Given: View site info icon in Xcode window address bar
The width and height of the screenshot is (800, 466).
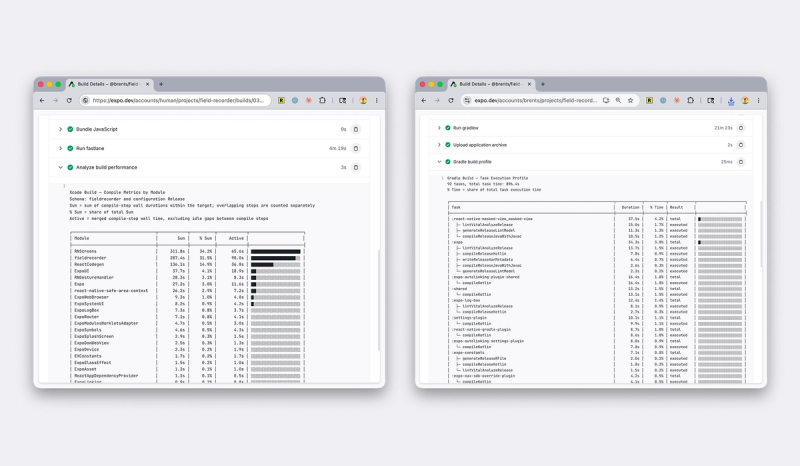Looking at the screenshot, I should point(86,101).
